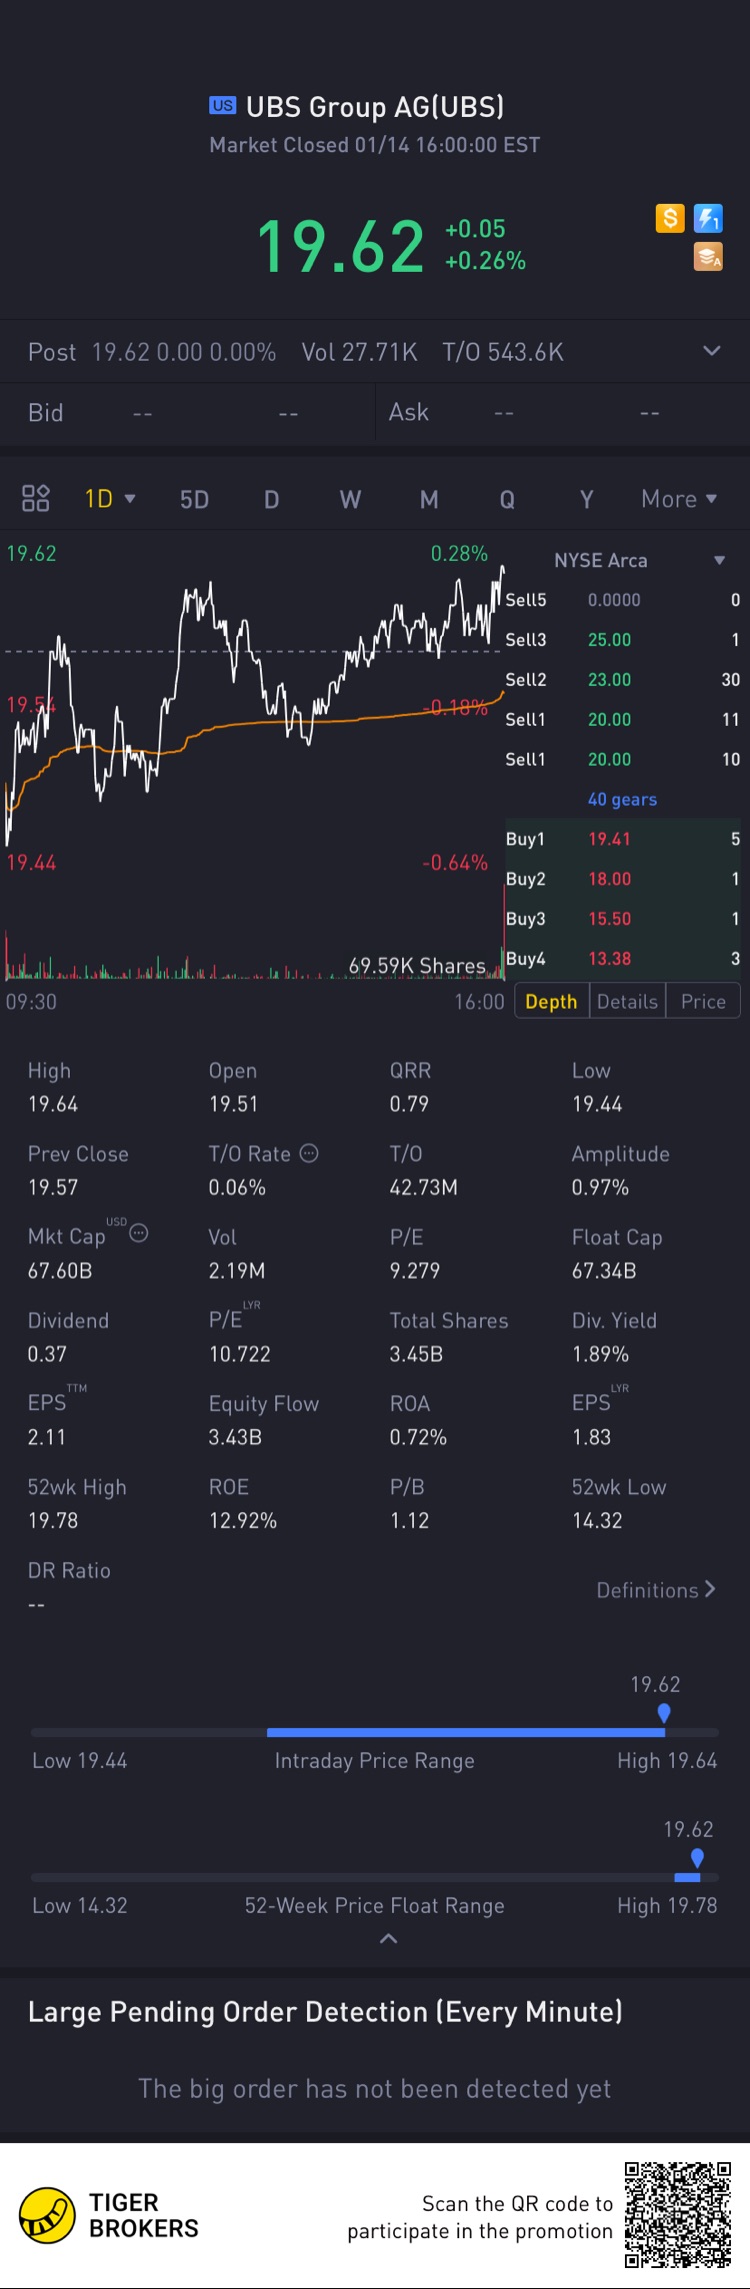Viewport: 750px width, 2289px height.
Task: Tap the US market flag badge
Action: pos(222,105)
